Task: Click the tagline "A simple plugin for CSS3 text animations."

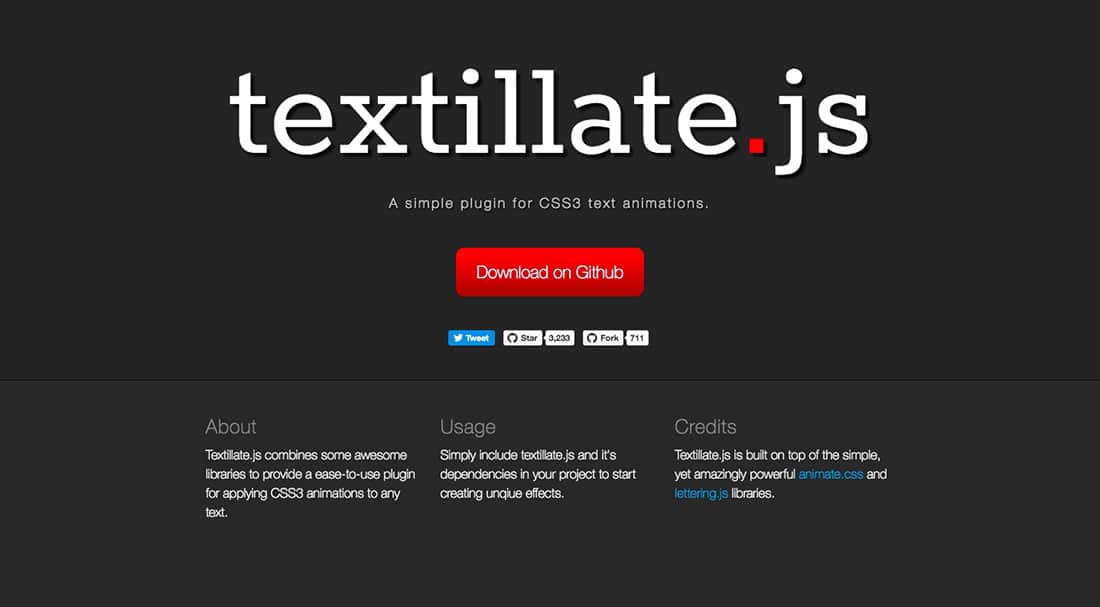Action: coord(549,204)
